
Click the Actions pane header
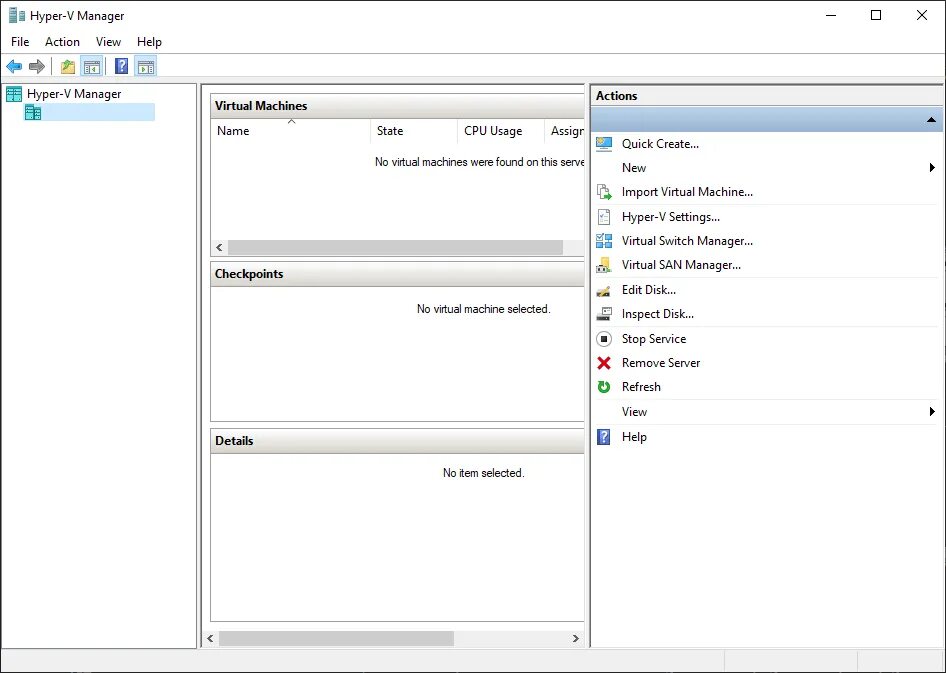click(x=767, y=96)
